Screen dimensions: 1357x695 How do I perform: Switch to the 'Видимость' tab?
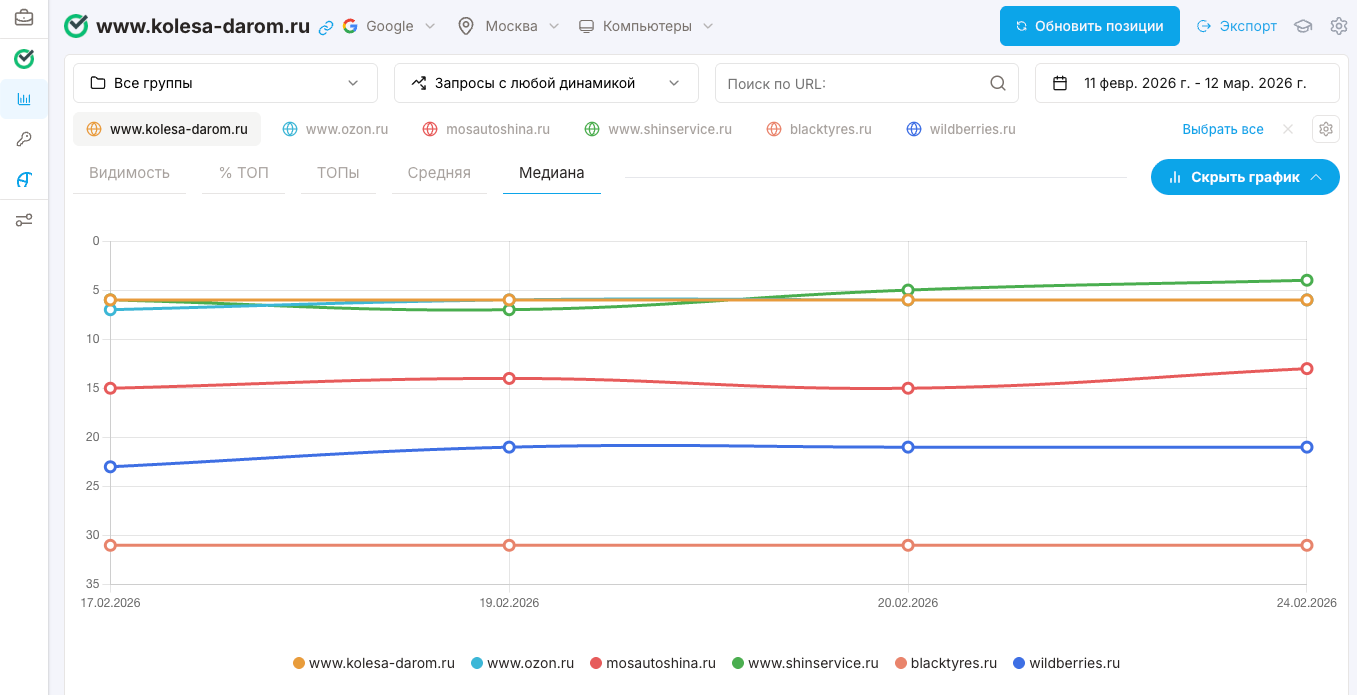(x=129, y=173)
